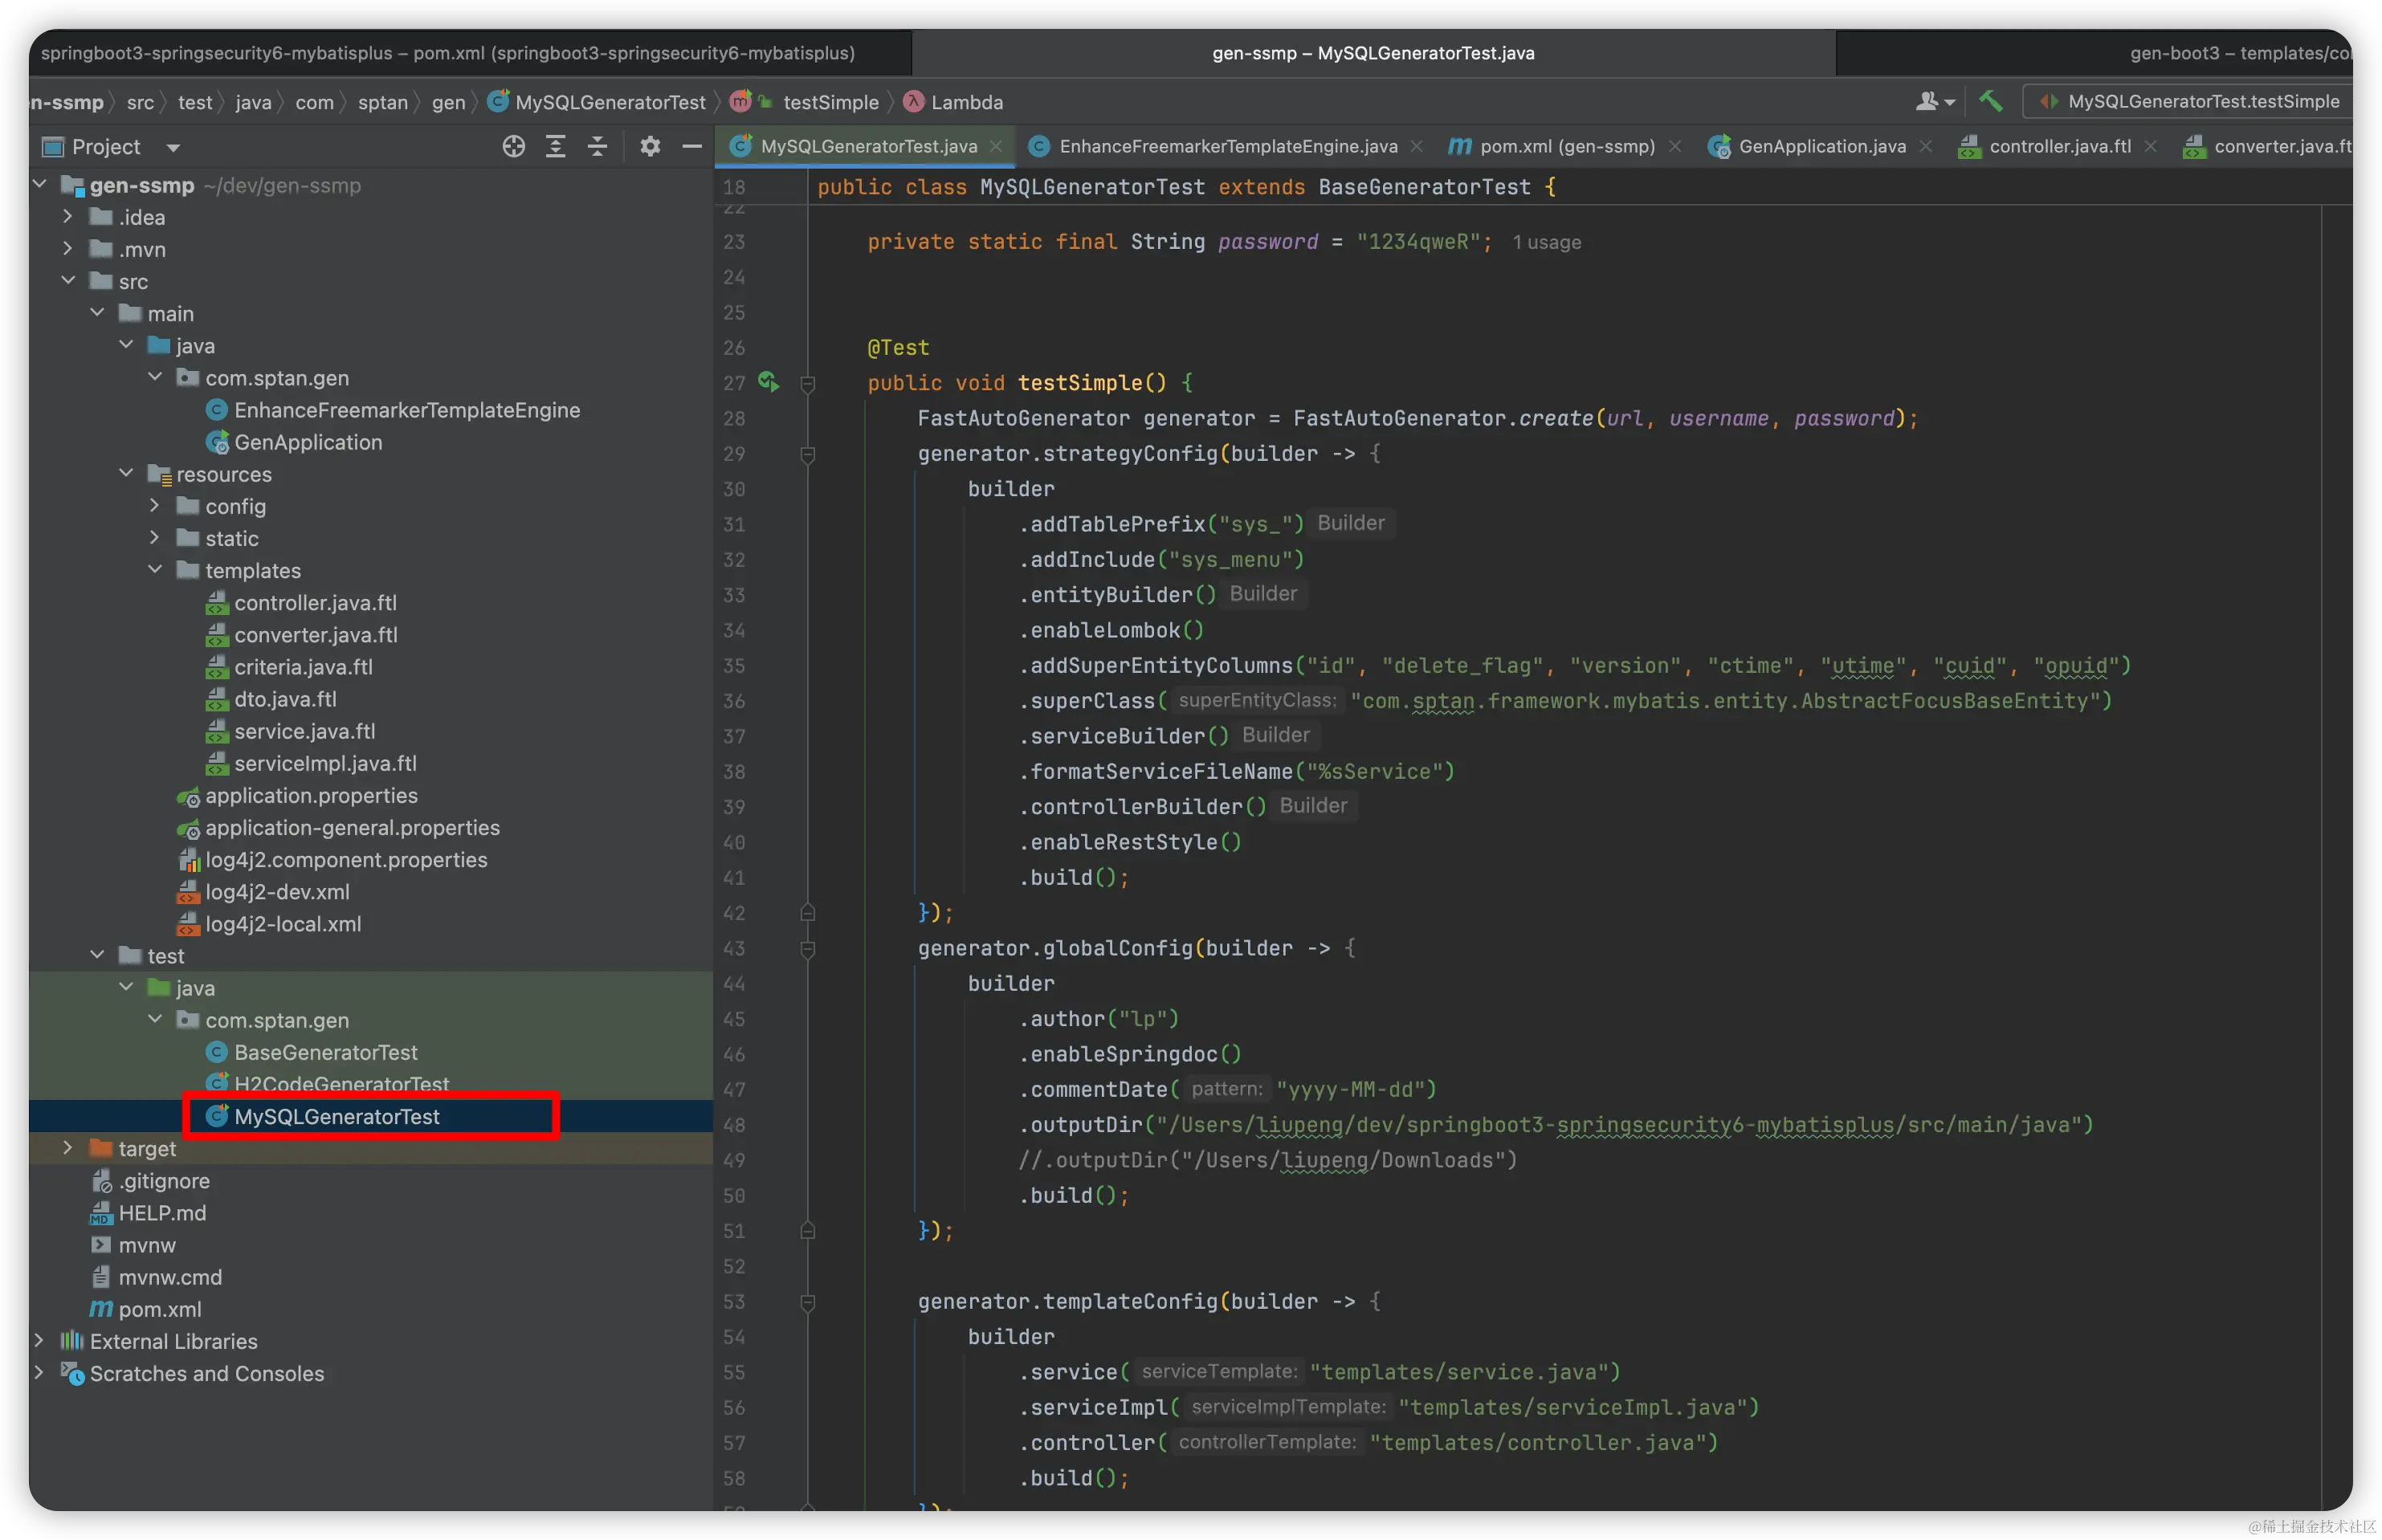Image resolution: width=2382 pixels, height=1540 pixels.
Task: Open service.java.ftl template file
Action: (304, 731)
